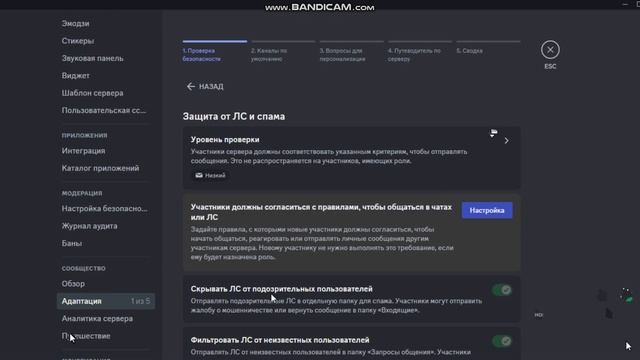
Task: Open Пользовательская сс... sidebar item
Action: [x=104, y=110]
